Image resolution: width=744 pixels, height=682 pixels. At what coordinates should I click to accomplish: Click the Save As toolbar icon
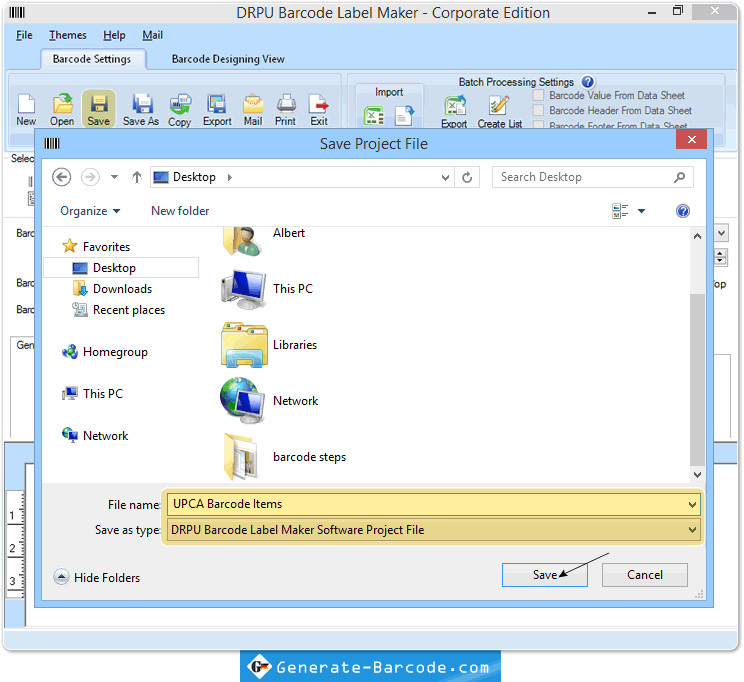pyautogui.click(x=141, y=110)
